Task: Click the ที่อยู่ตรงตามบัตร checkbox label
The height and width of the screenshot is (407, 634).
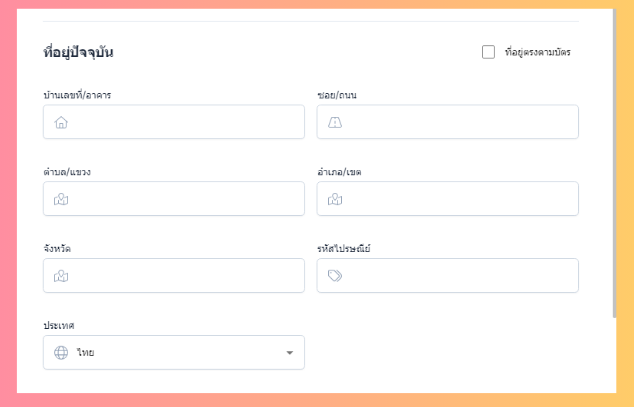Action: (x=538, y=52)
